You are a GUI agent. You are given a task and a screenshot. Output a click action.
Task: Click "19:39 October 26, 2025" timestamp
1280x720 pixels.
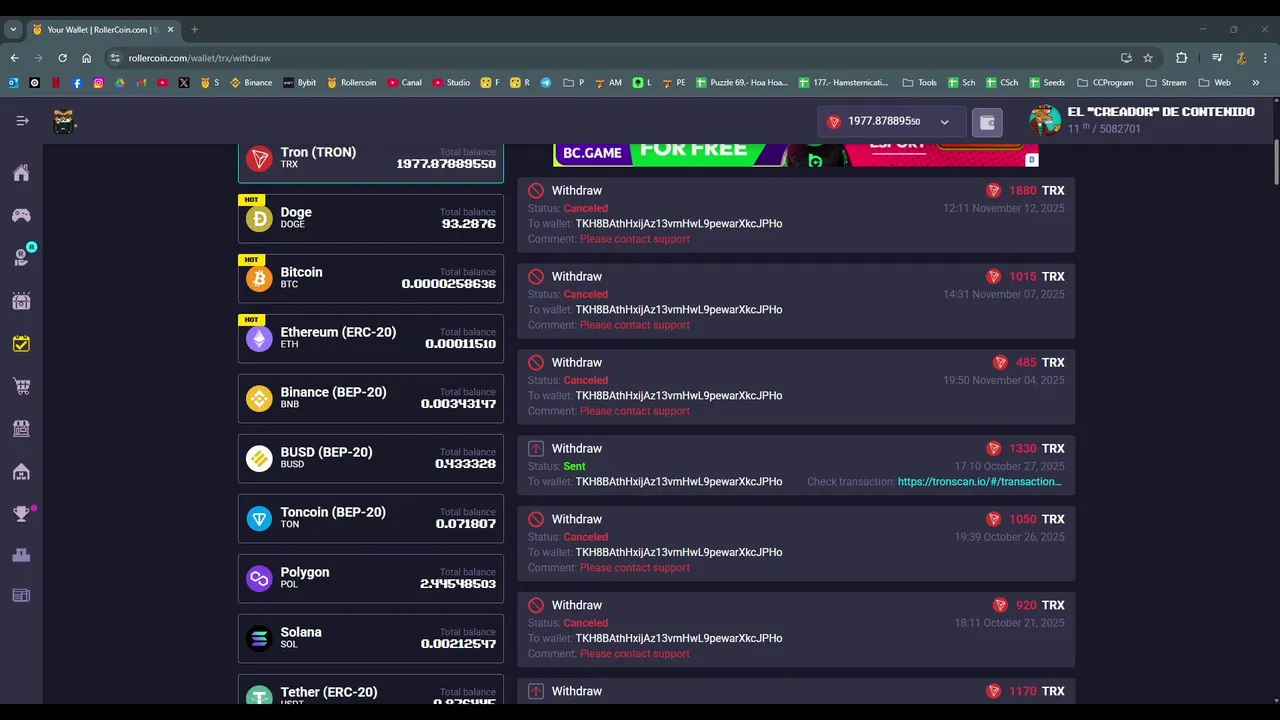coord(1010,537)
